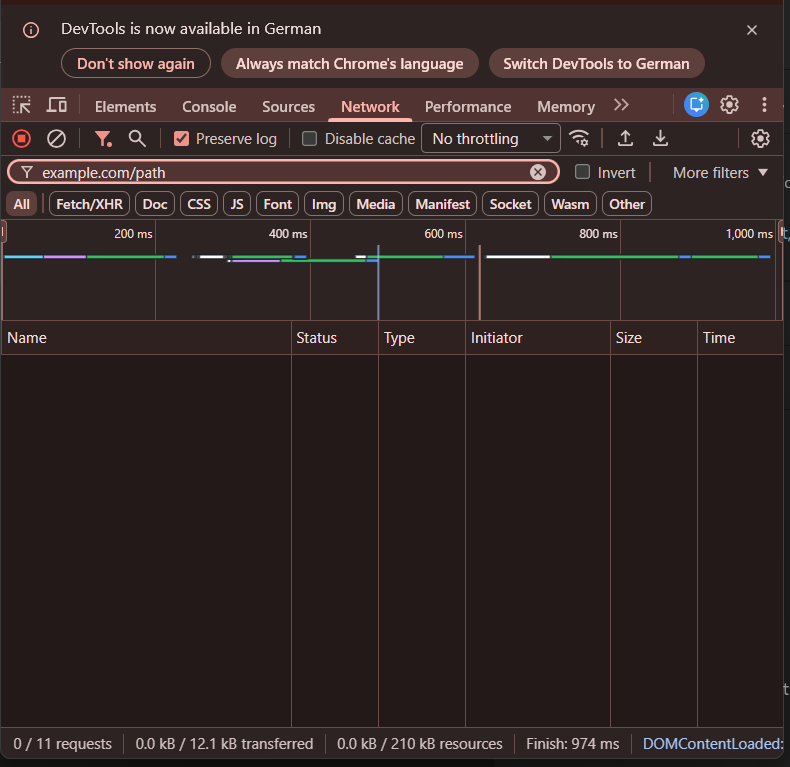Screen dimensions: 790x767
Task: Open DevTools settings gear
Action: point(729,105)
